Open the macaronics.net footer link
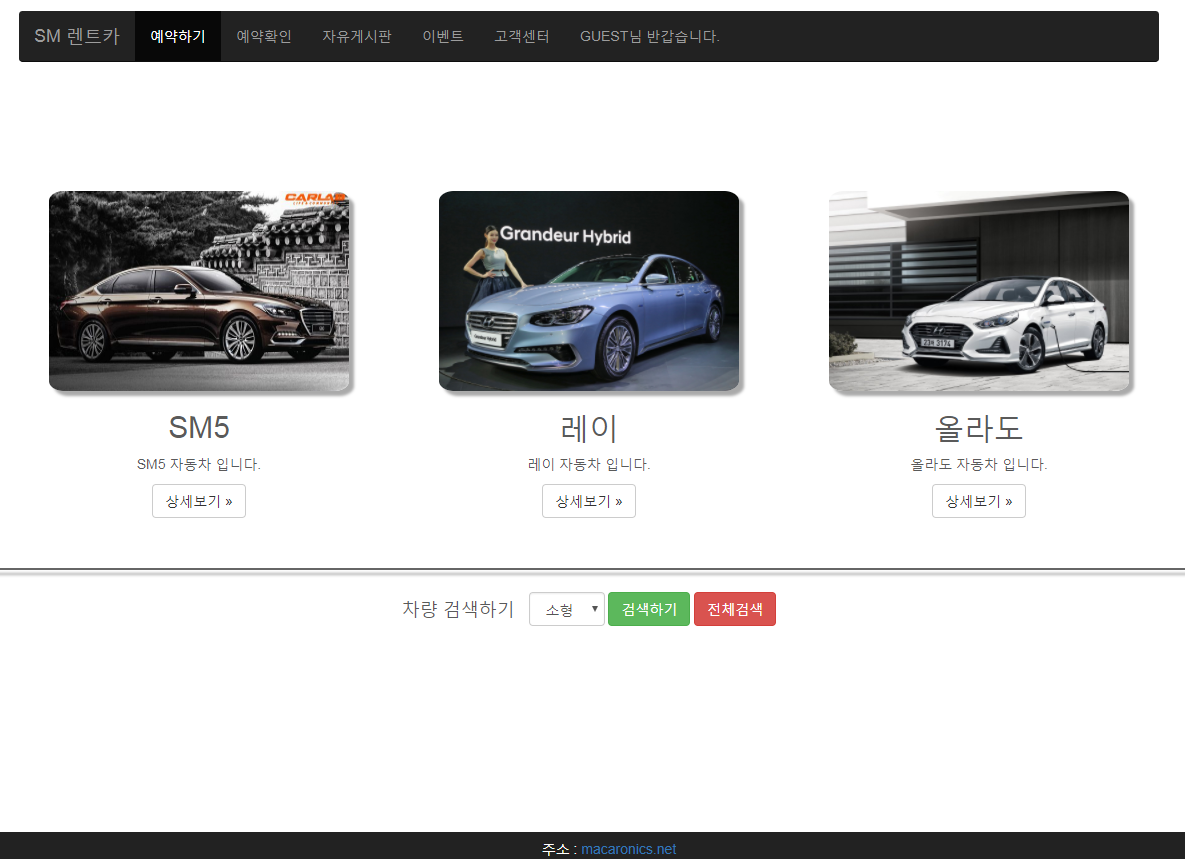This screenshot has width=1185, height=859. [629, 849]
